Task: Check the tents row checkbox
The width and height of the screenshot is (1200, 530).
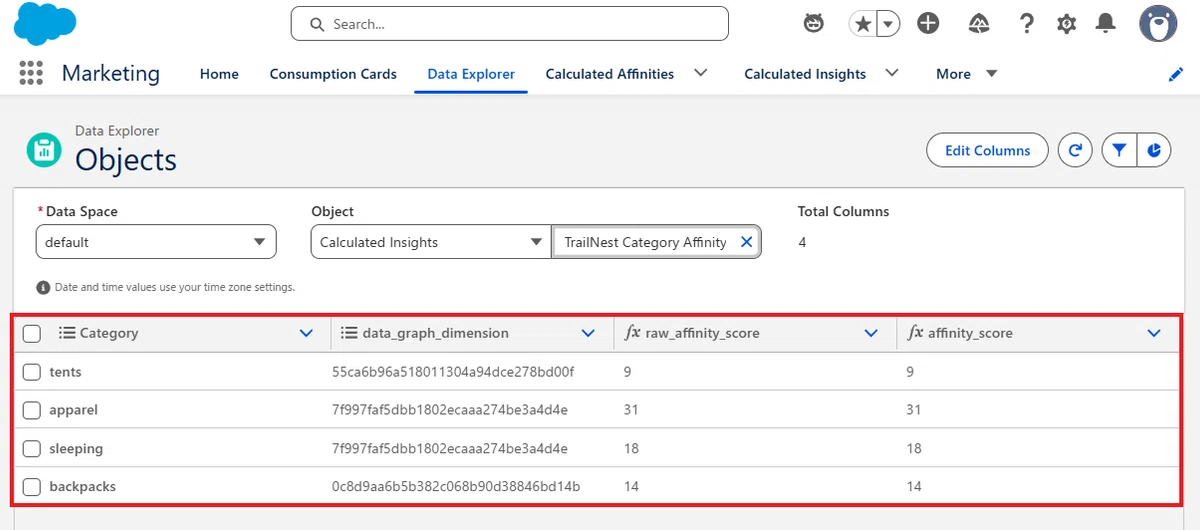Action: pyautogui.click(x=31, y=372)
